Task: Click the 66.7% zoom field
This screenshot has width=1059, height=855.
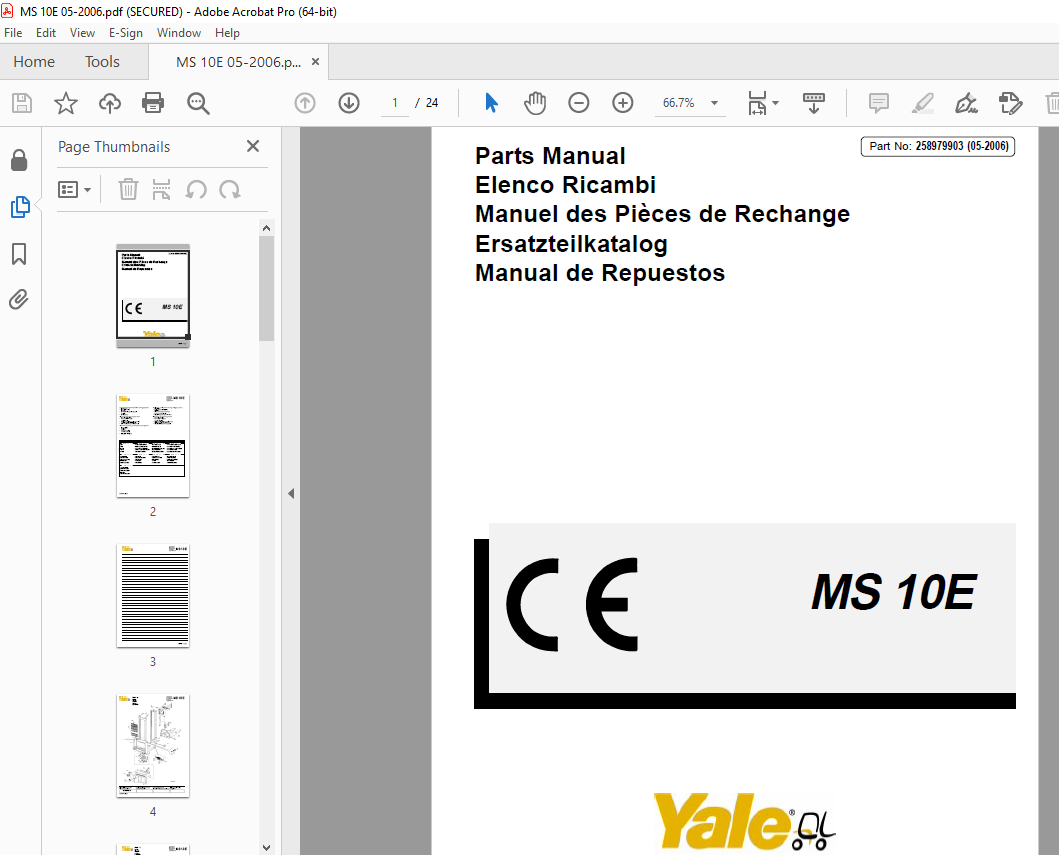Action: tap(679, 103)
